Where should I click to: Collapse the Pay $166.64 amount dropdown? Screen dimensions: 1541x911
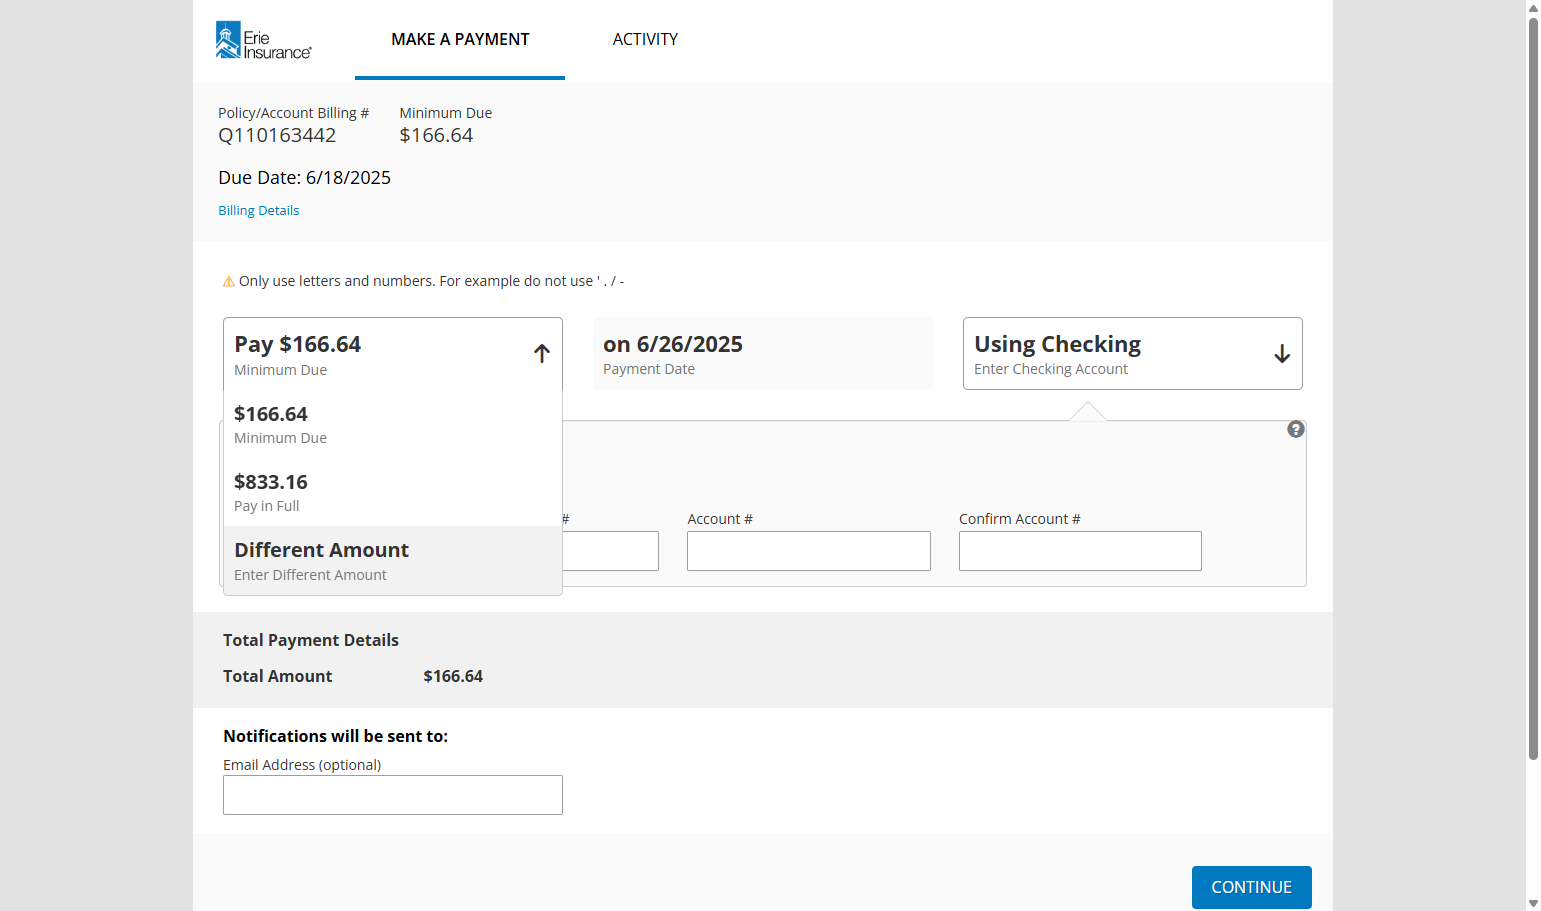tap(393, 354)
